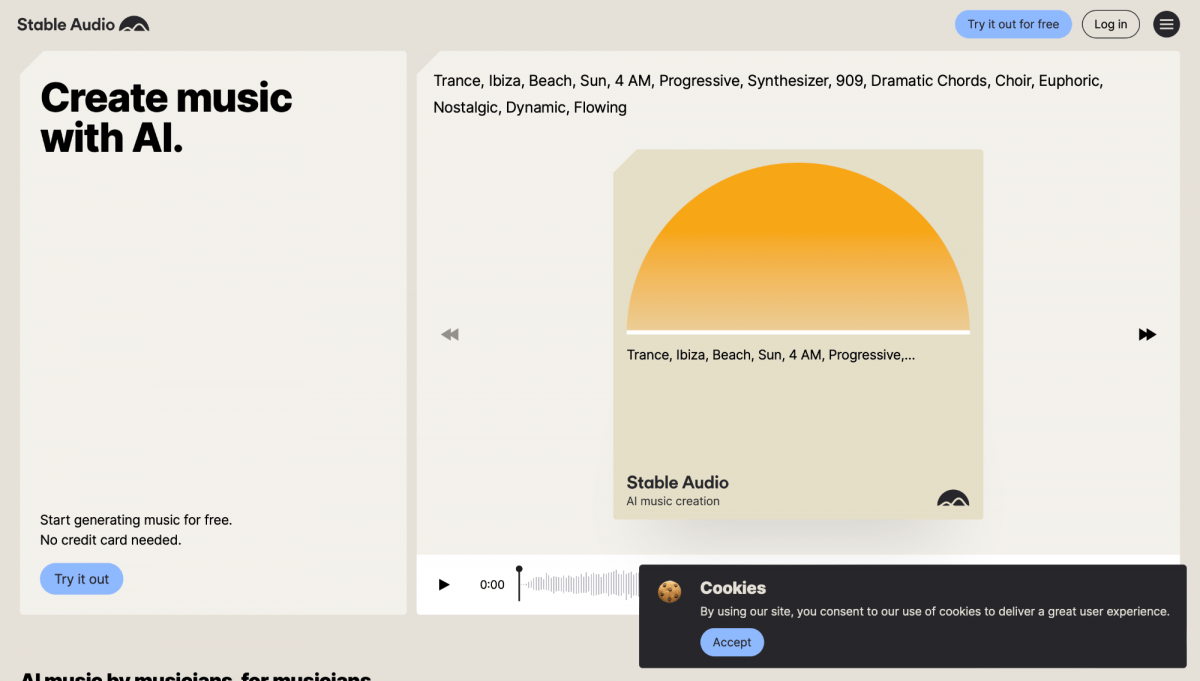Click the Stable Audio logo icon

coord(135,23)
